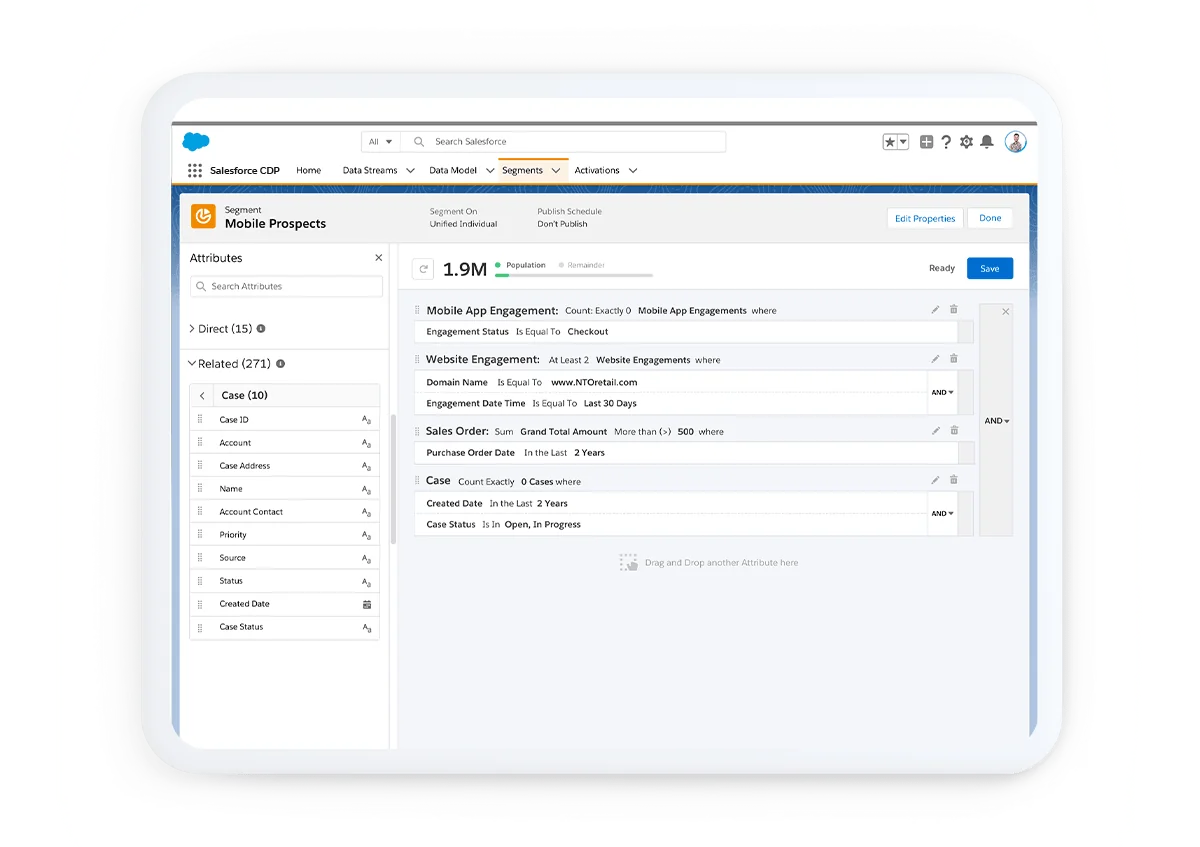The image size is (1200, 847).
Task: Click Edit Properties button
Action: [925, 218]
